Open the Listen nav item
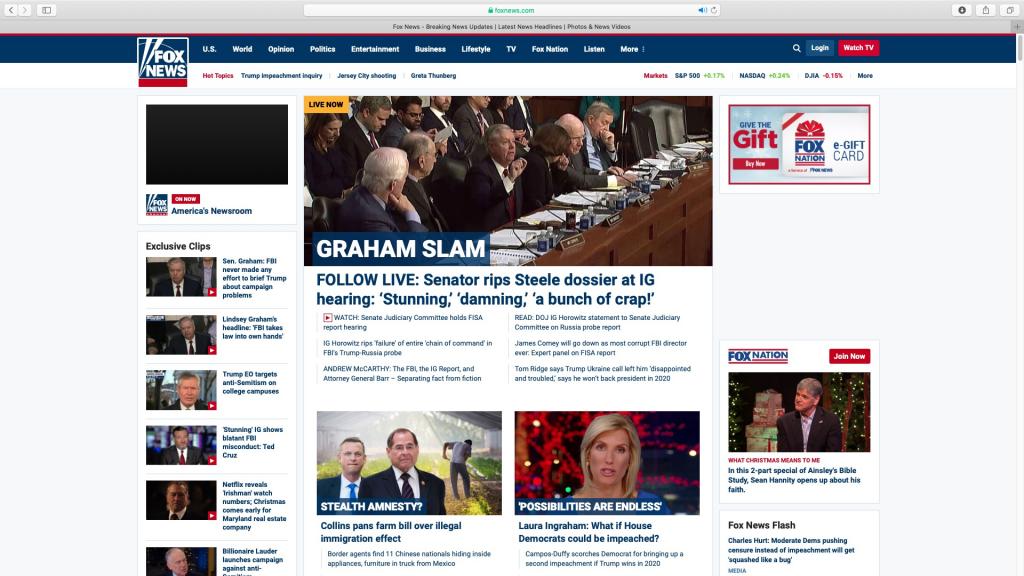Screen dimensions: 1024x576 click(x=594, y=49)
